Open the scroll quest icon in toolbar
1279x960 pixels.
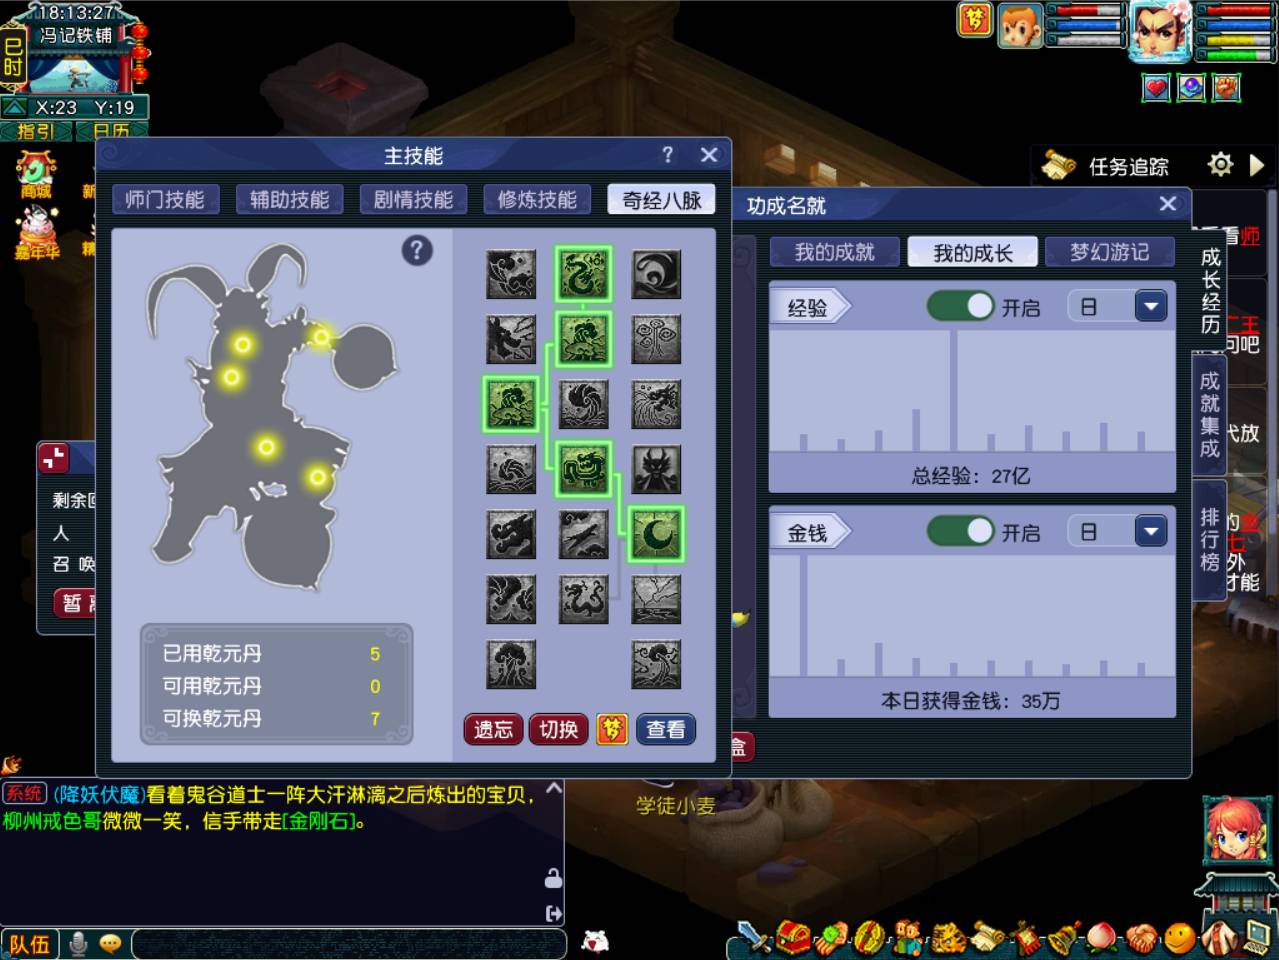click(986, 937)
